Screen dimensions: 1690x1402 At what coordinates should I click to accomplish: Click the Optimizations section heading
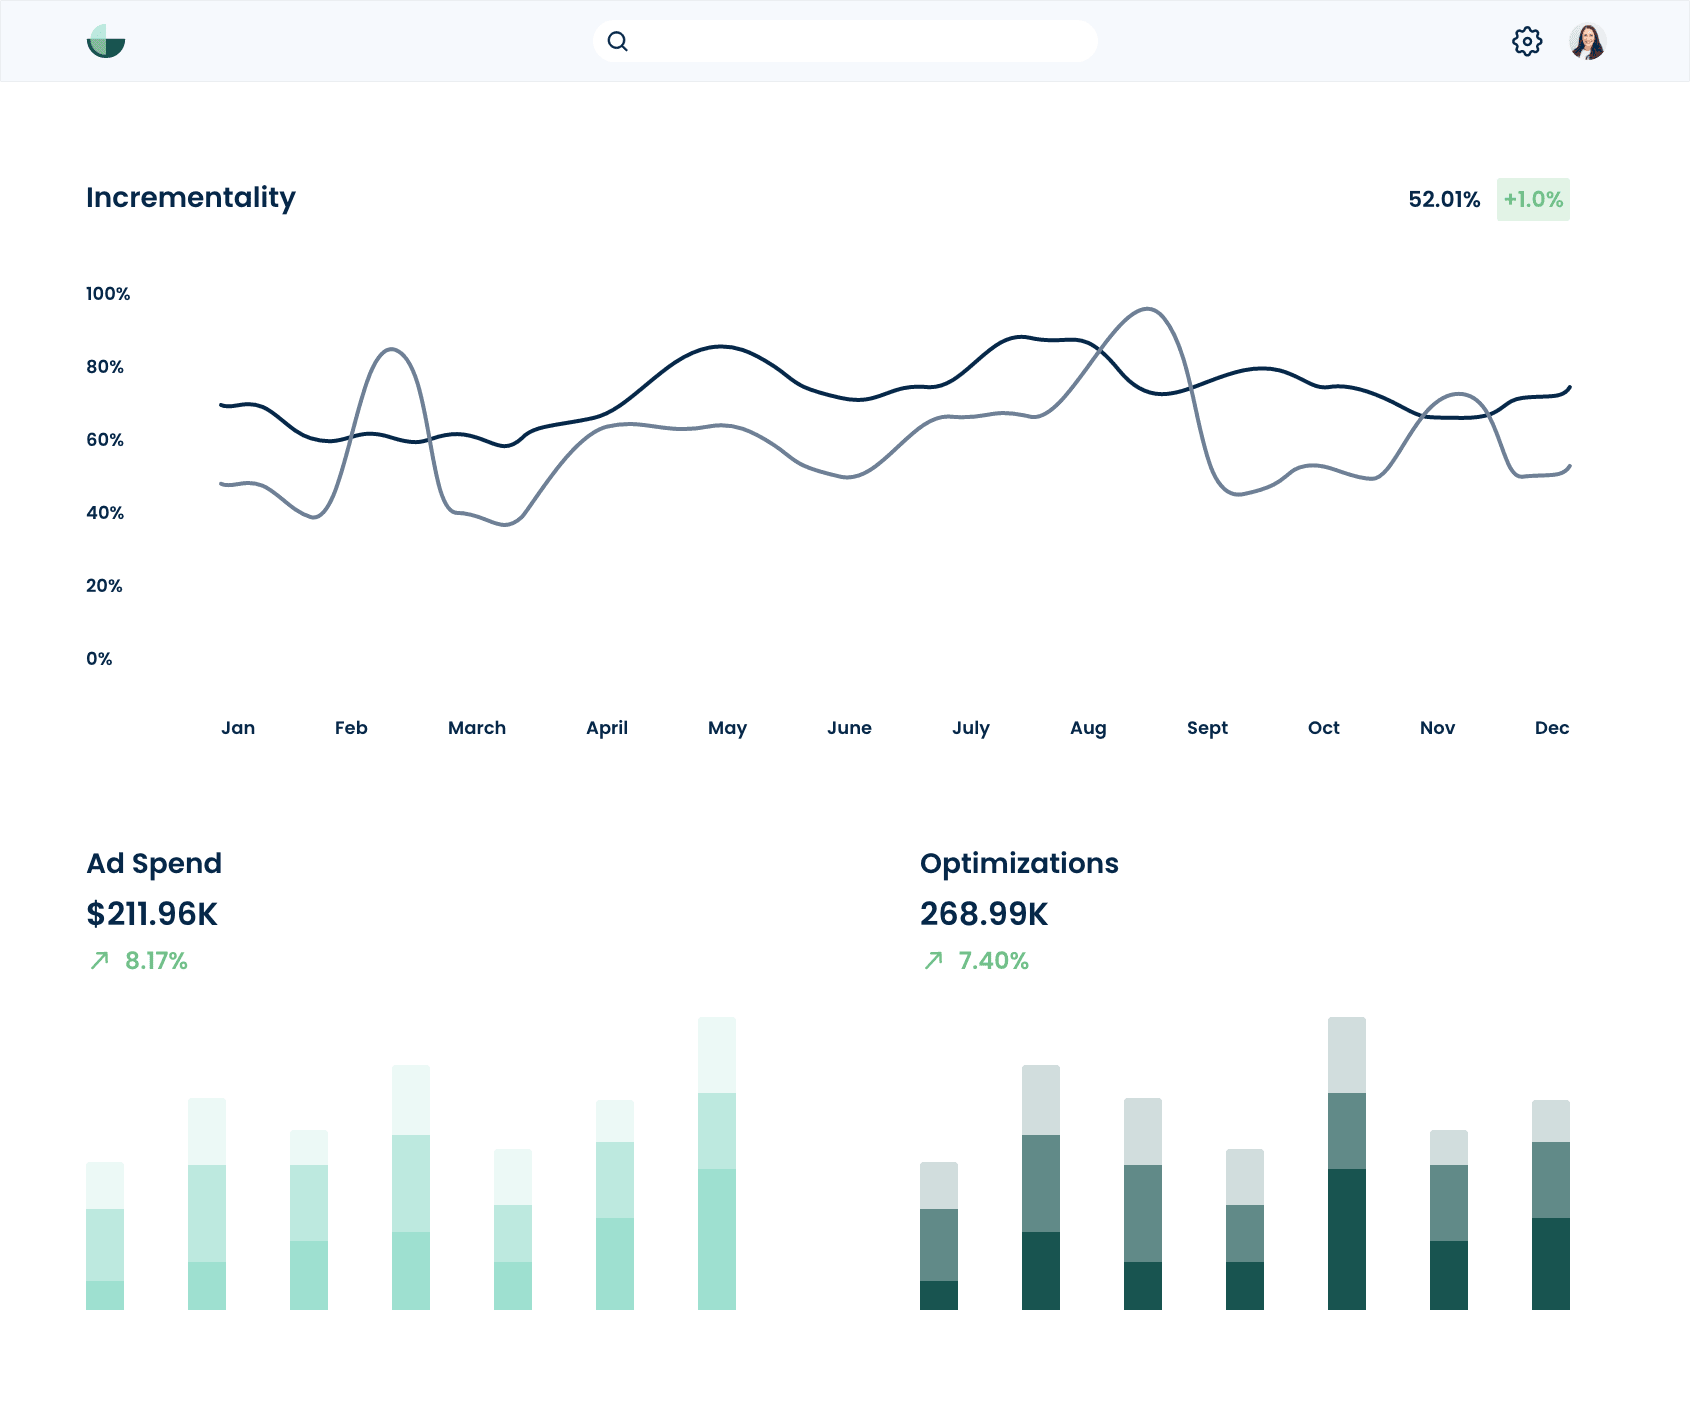pyautogui.click(x=1019, y=863)
